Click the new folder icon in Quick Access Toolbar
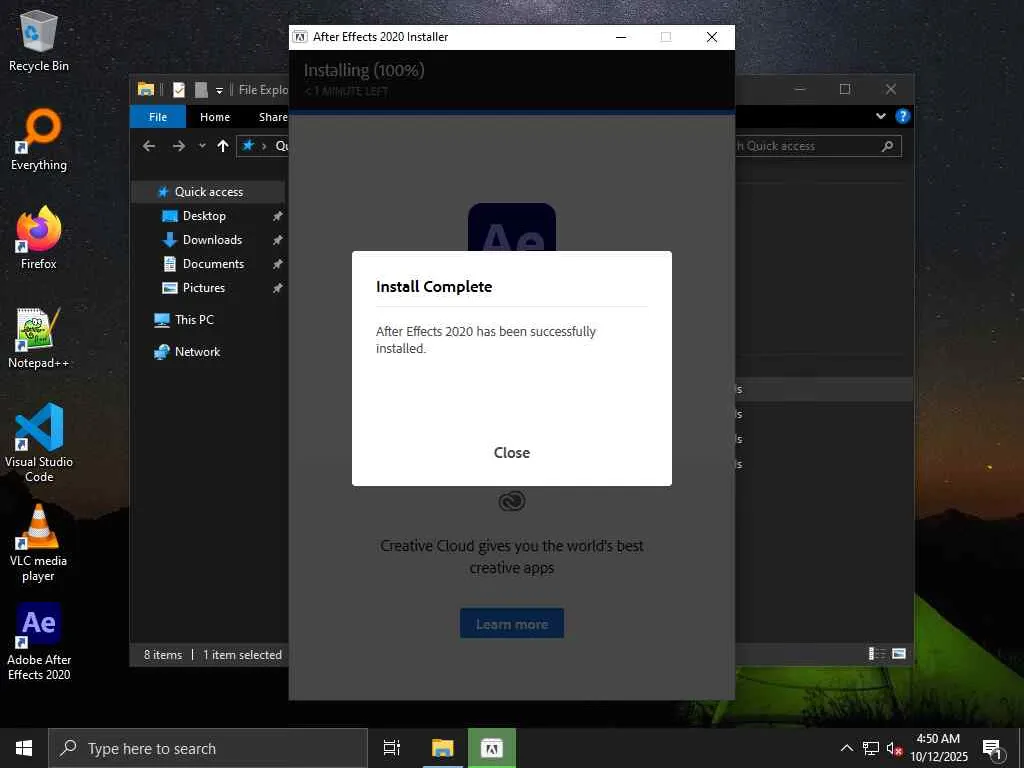1024x768 pixels. pos(201,89)
